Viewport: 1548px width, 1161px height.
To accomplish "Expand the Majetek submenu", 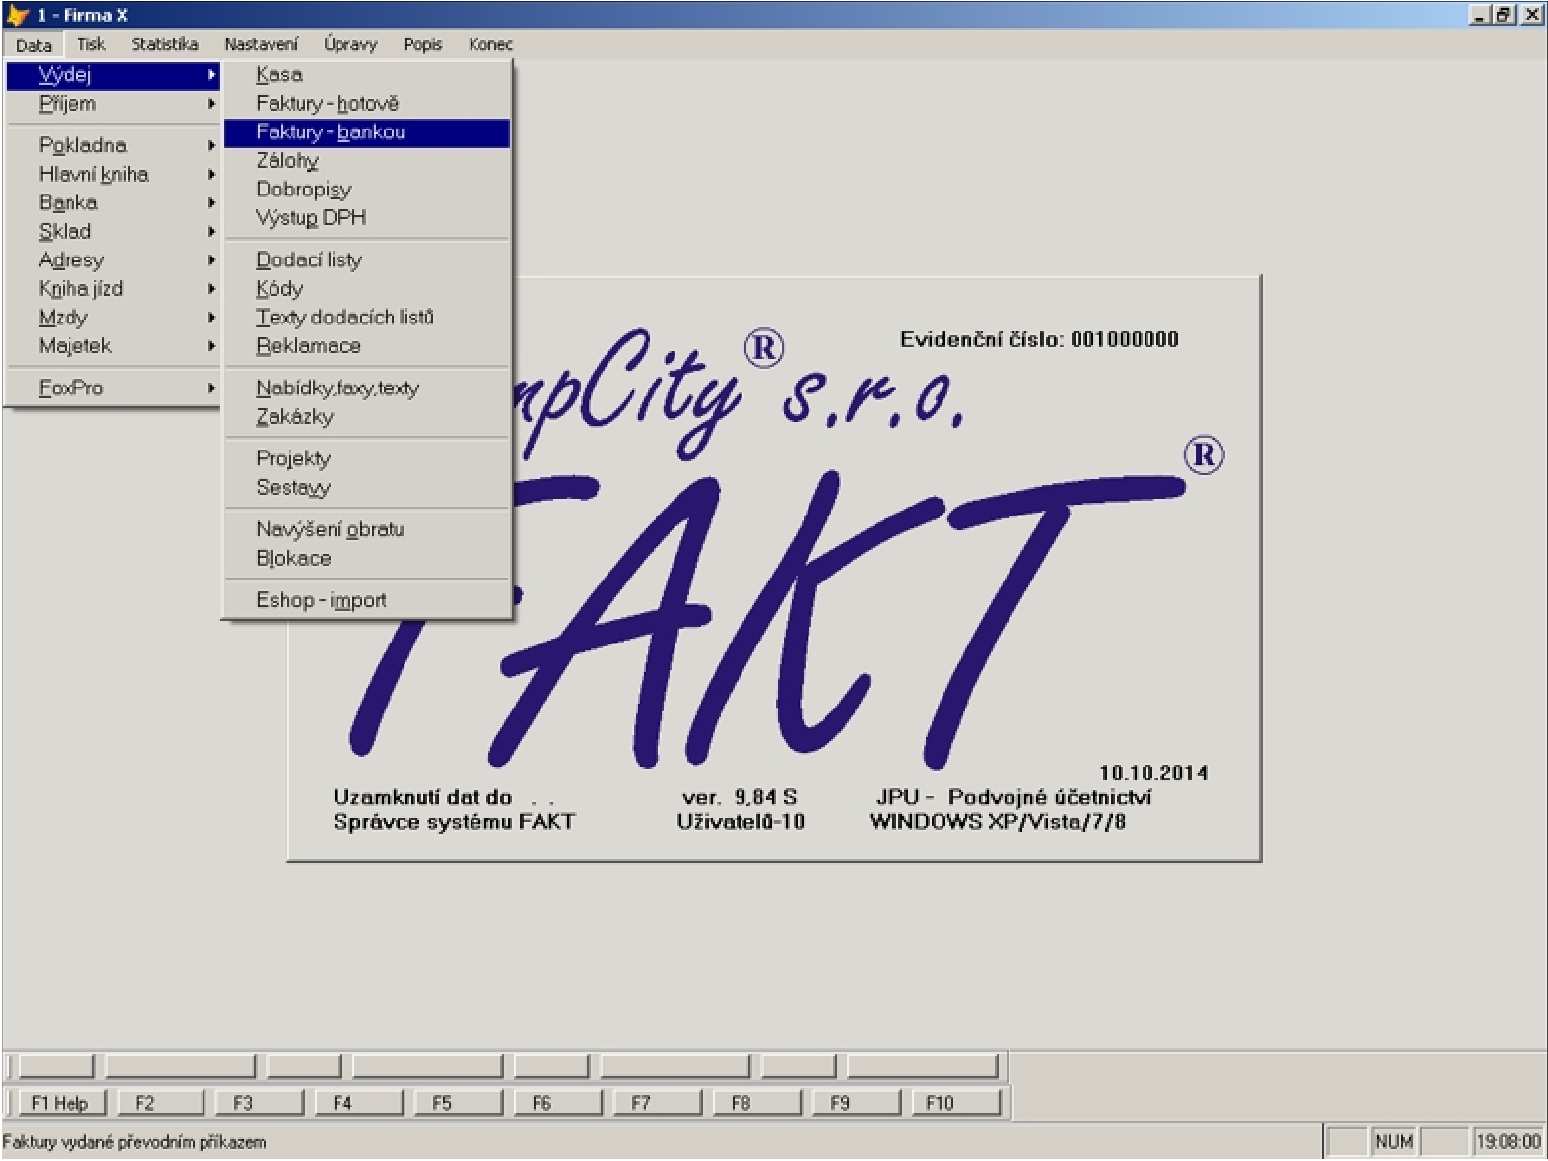I will 113,346.
